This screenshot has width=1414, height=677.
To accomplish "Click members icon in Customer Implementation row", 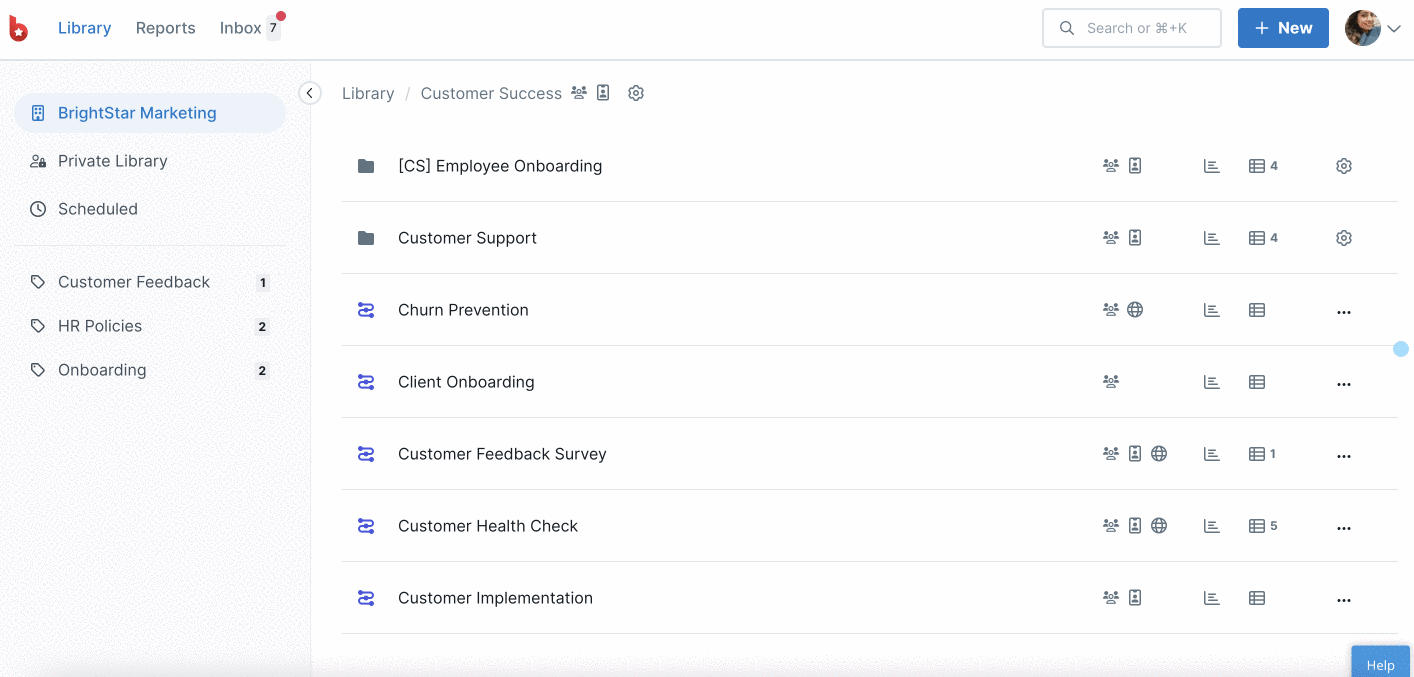I will click(1111, 598).
